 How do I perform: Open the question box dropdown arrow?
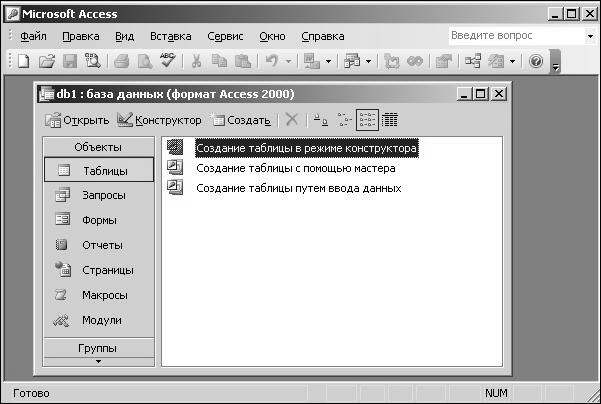click(x=590, y=36)
